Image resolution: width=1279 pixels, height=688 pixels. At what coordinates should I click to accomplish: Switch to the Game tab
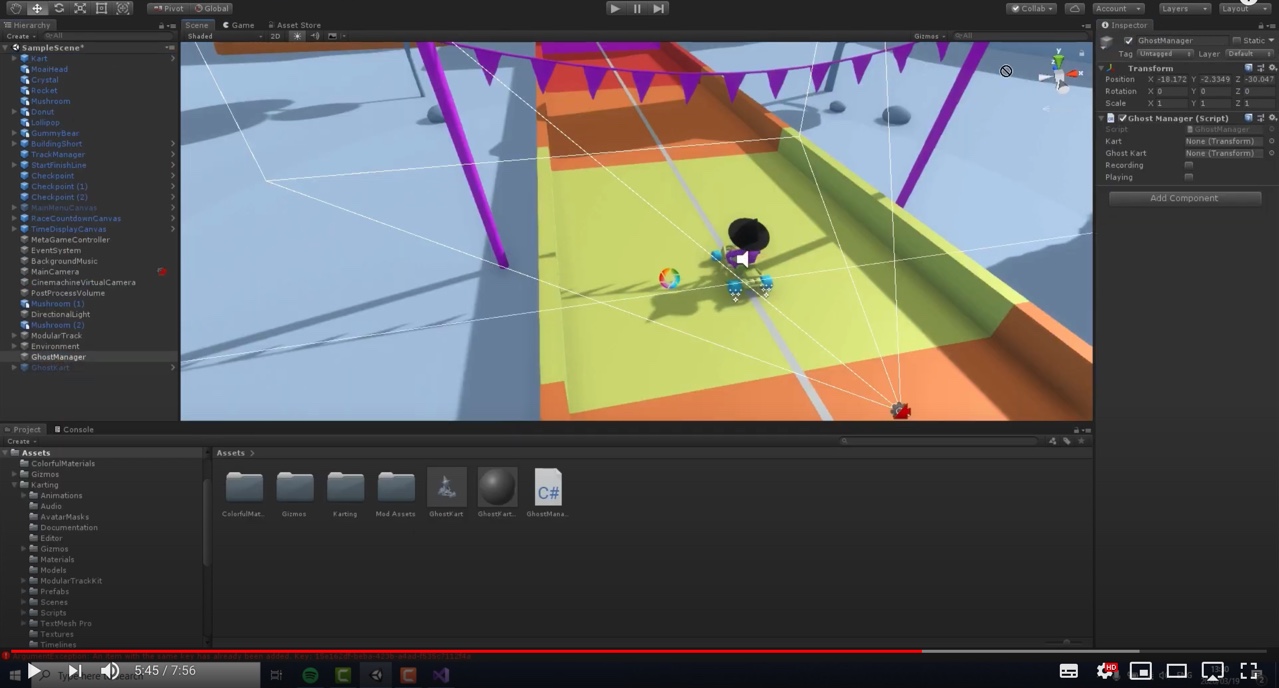pyautogui.click(x=238, y=25)
